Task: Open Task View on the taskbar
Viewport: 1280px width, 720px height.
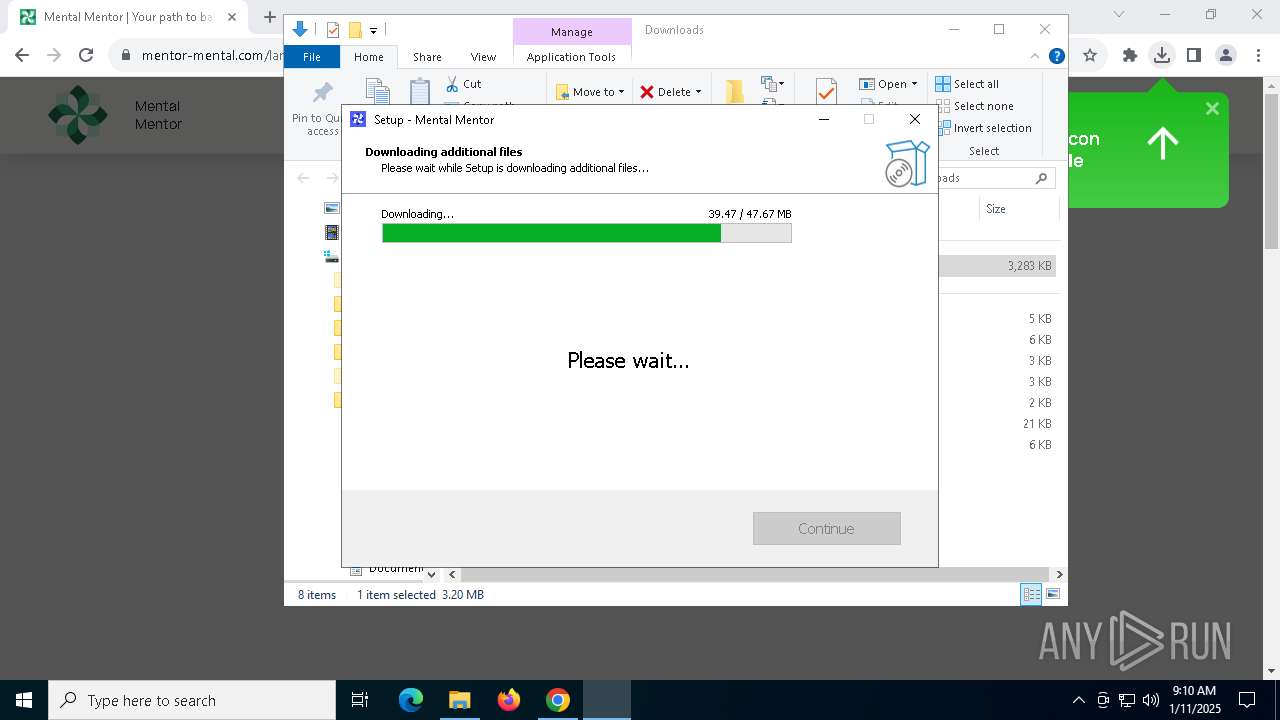Action: 360,700
